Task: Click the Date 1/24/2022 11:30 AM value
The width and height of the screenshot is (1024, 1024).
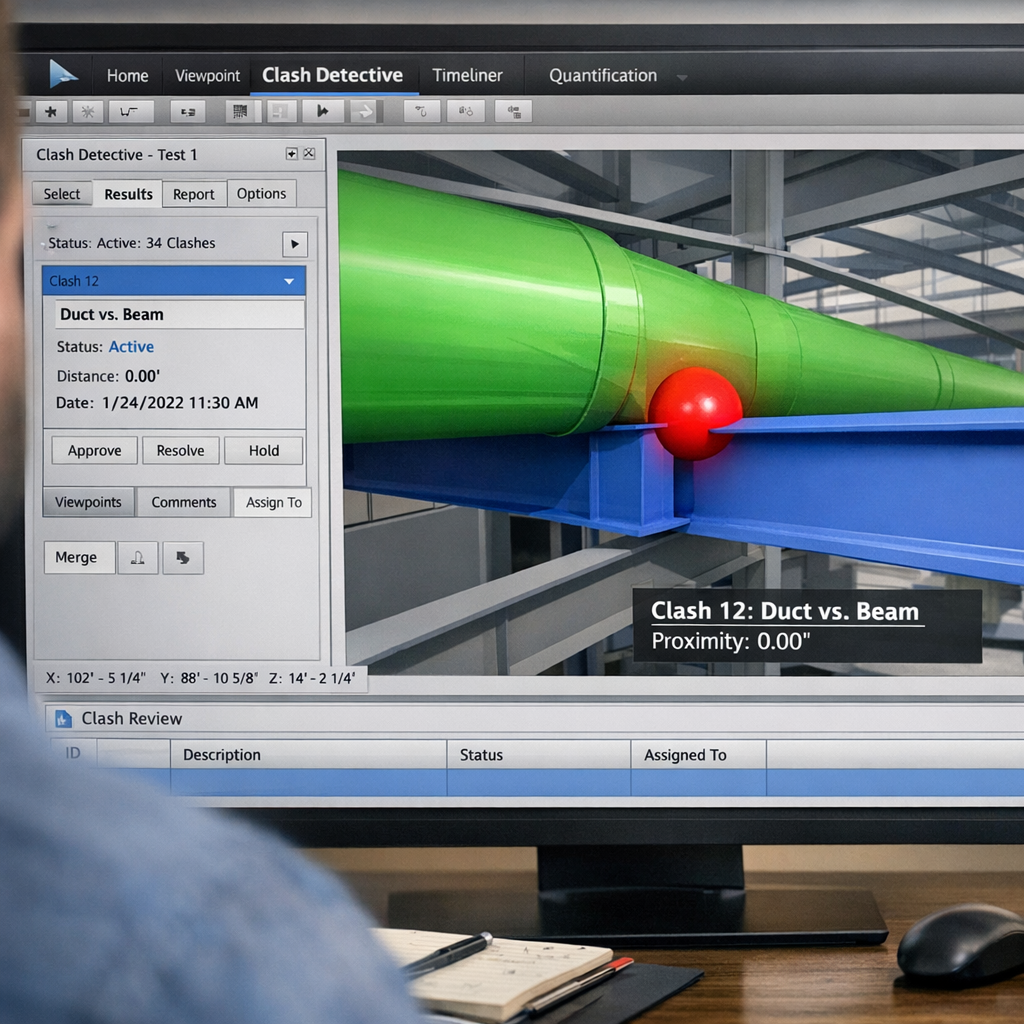Action: click(x=180, y=403)
